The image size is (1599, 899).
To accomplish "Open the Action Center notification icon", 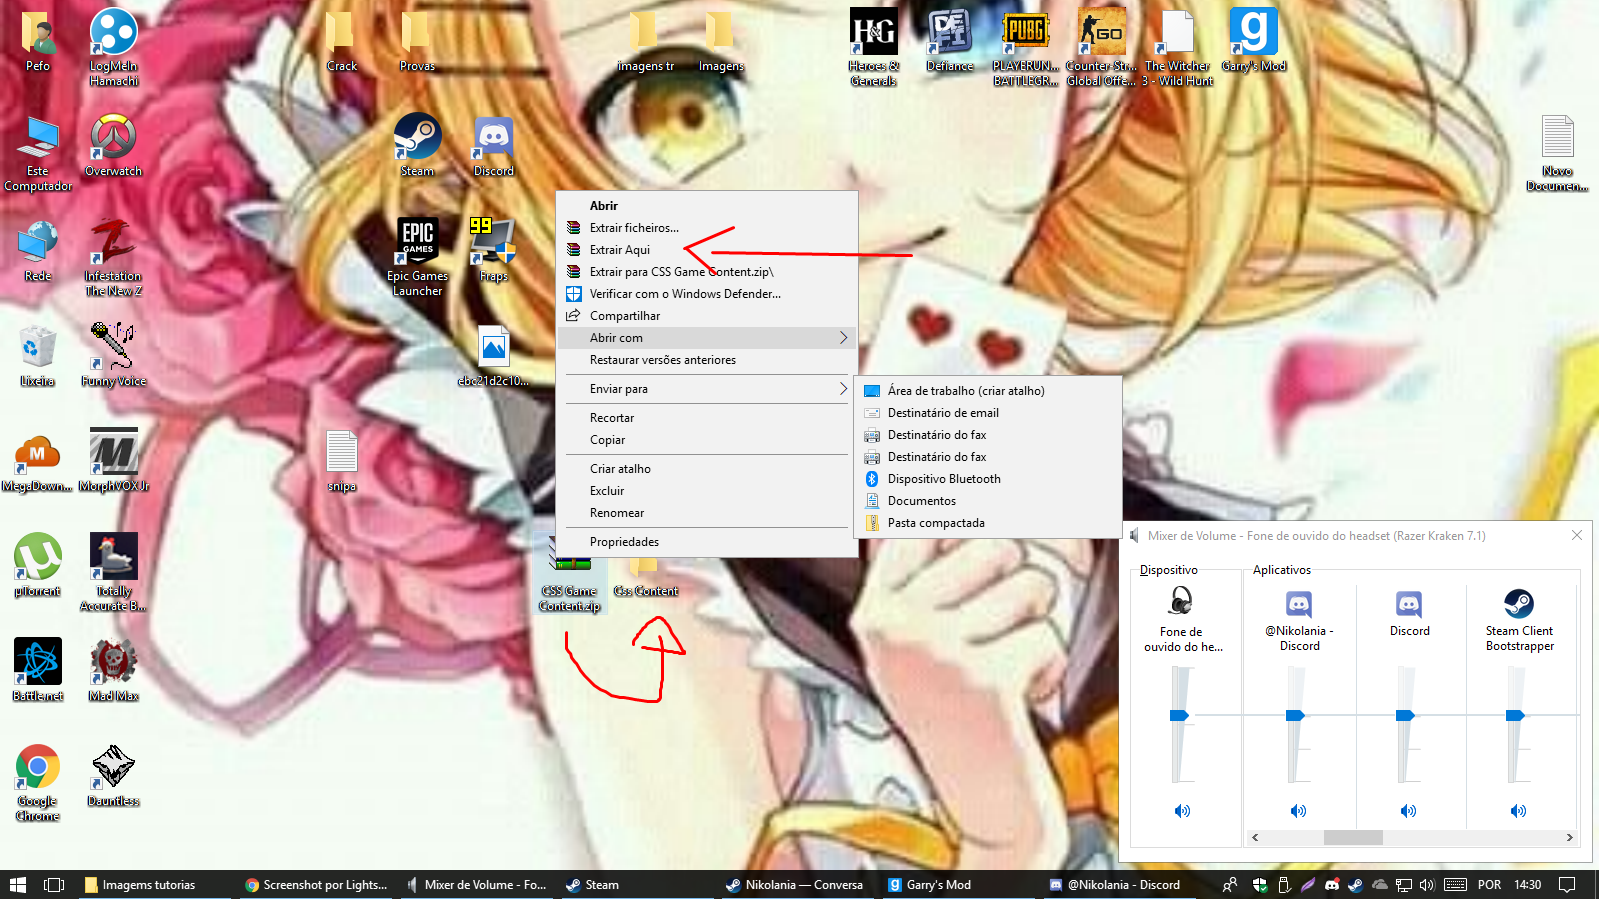I will point(1568,885).
